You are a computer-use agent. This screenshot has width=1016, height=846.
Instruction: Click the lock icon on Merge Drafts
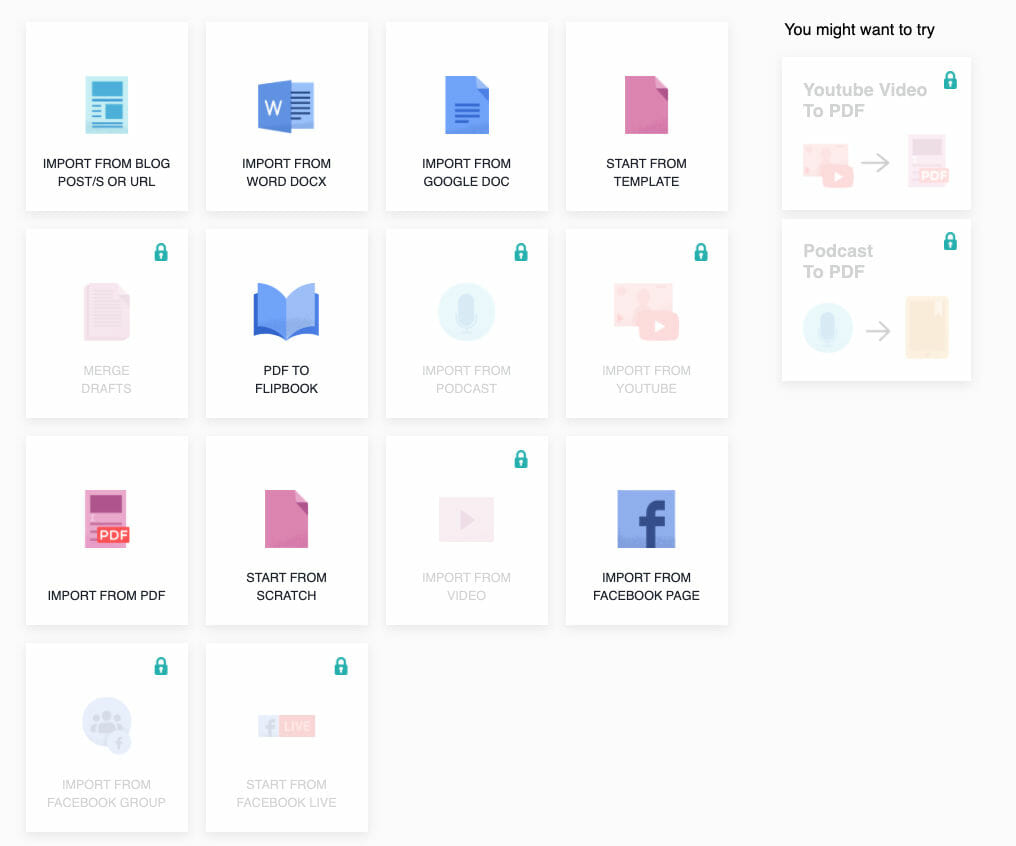[161, 253]
